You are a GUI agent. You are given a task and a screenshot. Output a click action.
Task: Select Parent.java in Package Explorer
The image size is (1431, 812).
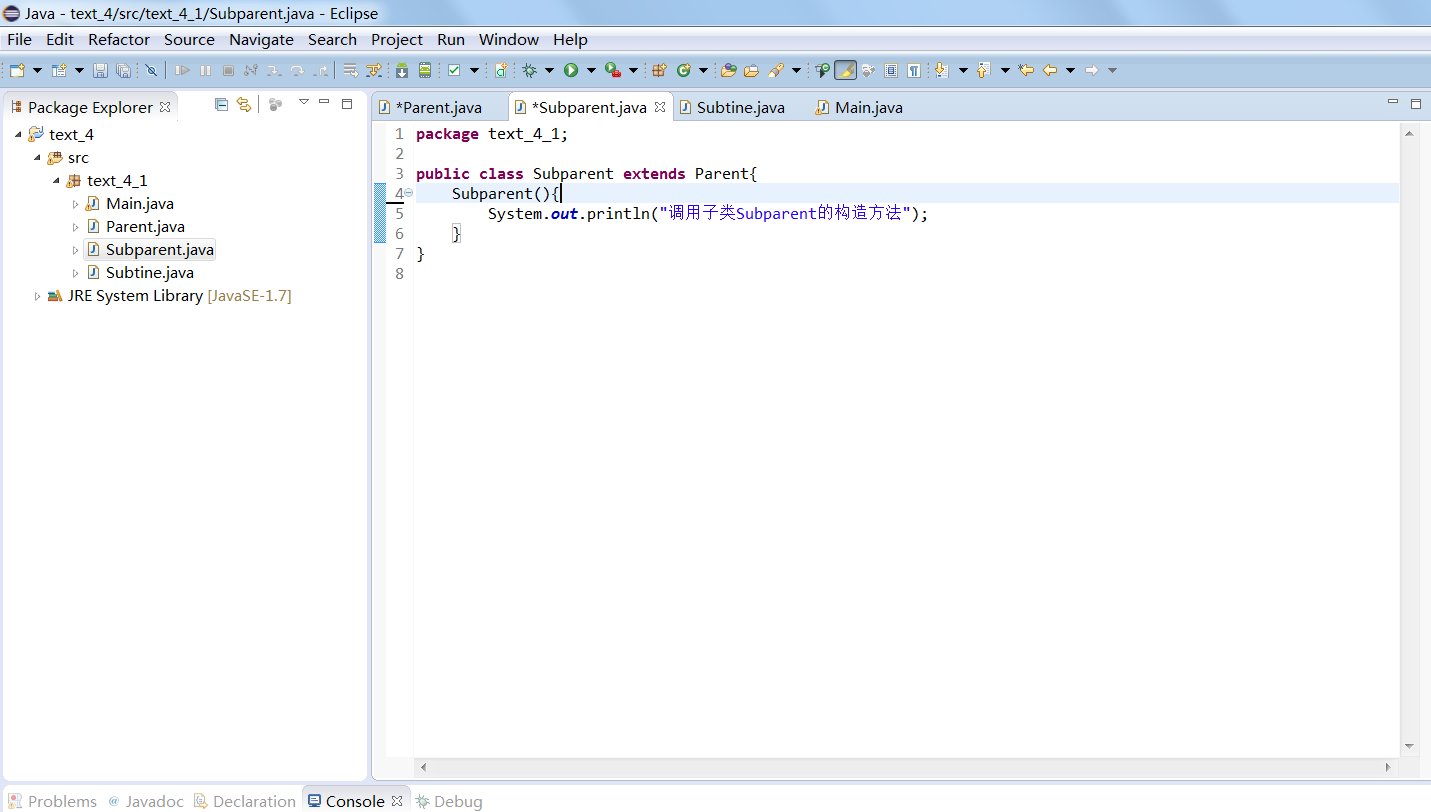[145, 227]
